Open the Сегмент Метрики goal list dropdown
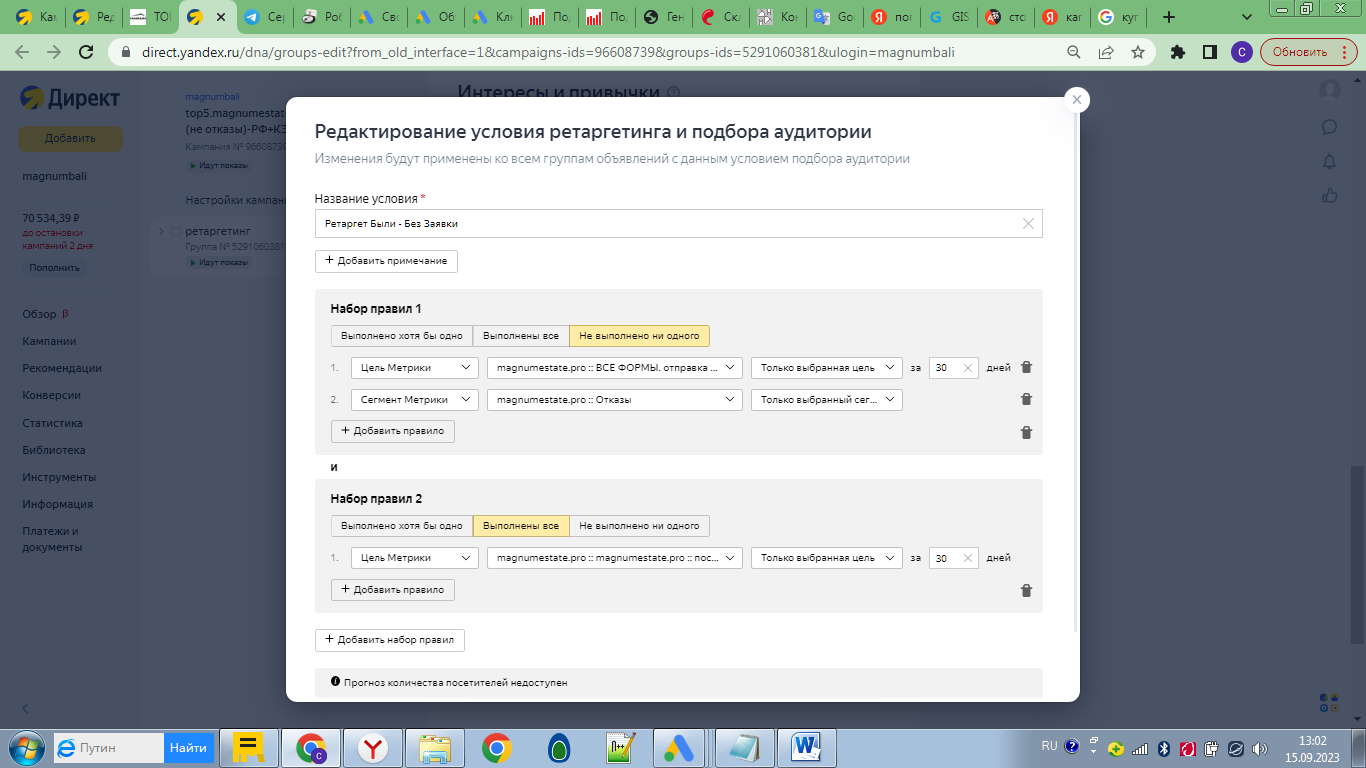Screen dimensions: 1366x768 614,399
